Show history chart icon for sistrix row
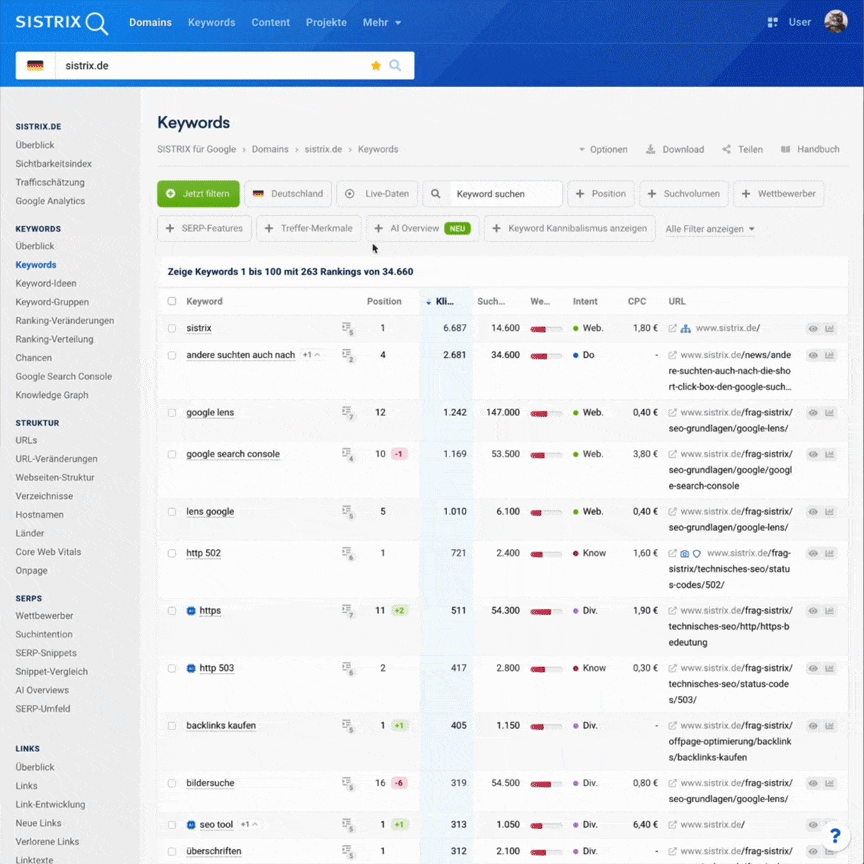This screenshot has width=864, height=864. click(829, 328)
